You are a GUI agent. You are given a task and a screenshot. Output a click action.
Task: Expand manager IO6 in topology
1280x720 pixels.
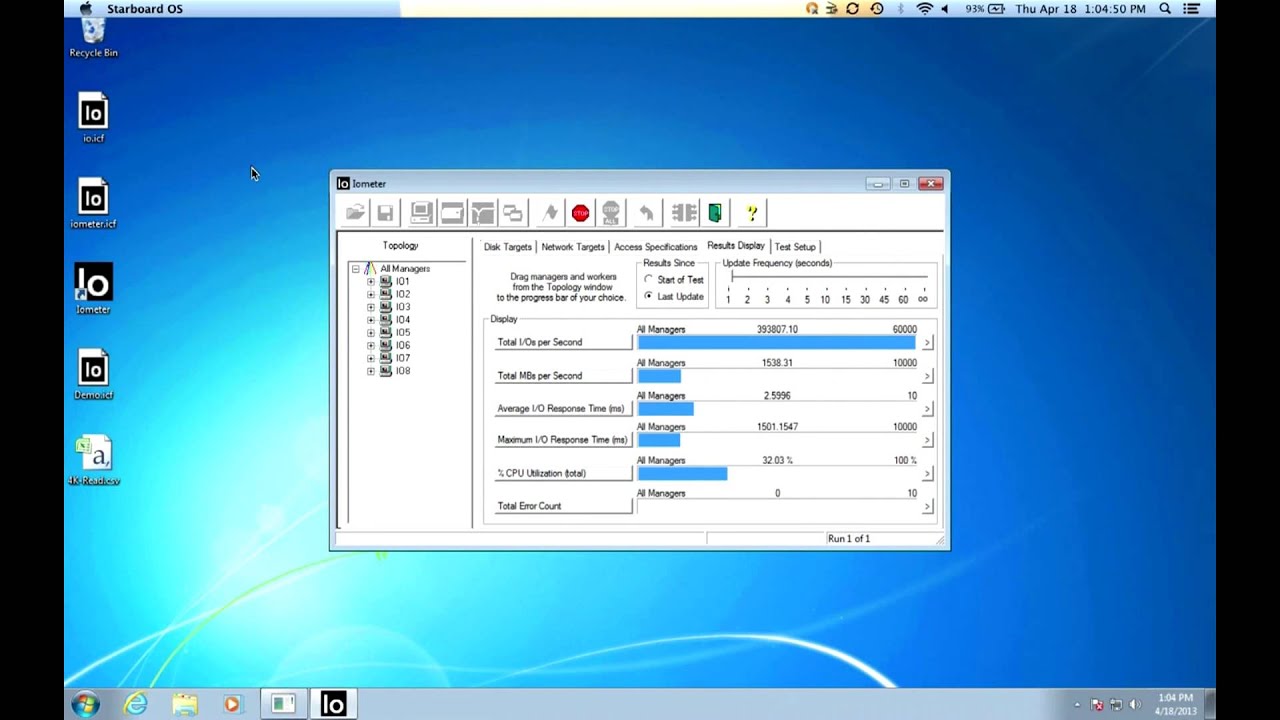pyautogui.click(x=371, y=345)
